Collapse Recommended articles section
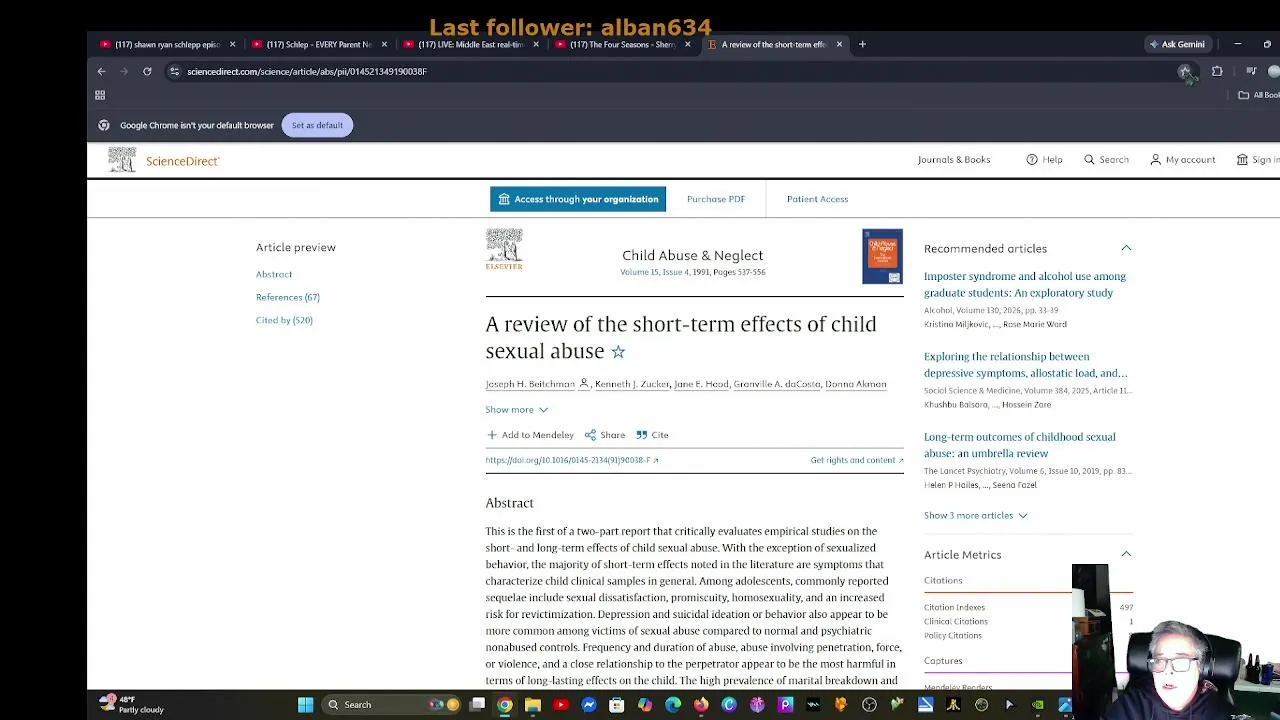Screen dimensions: 1280x720 coord(1126,248)
